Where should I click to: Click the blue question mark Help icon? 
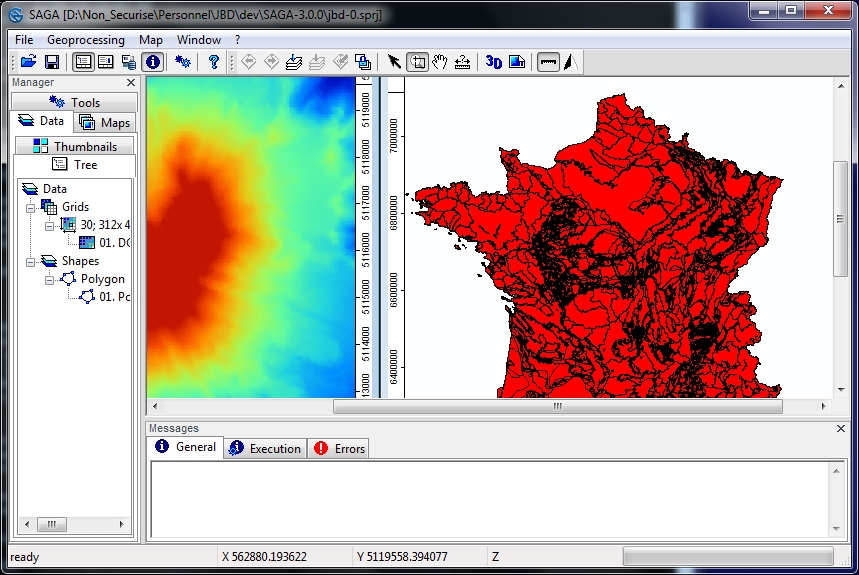click(x=213, y=62)
